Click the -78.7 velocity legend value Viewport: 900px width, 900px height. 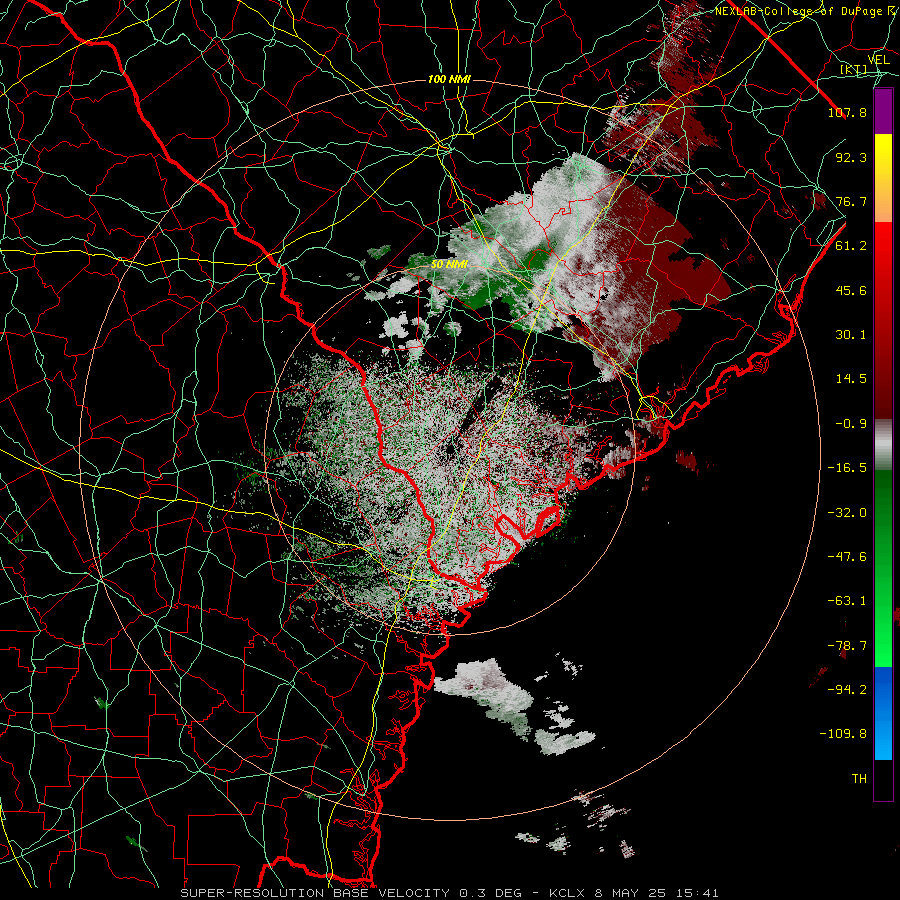pyautogui.click(x=847, y=646)
